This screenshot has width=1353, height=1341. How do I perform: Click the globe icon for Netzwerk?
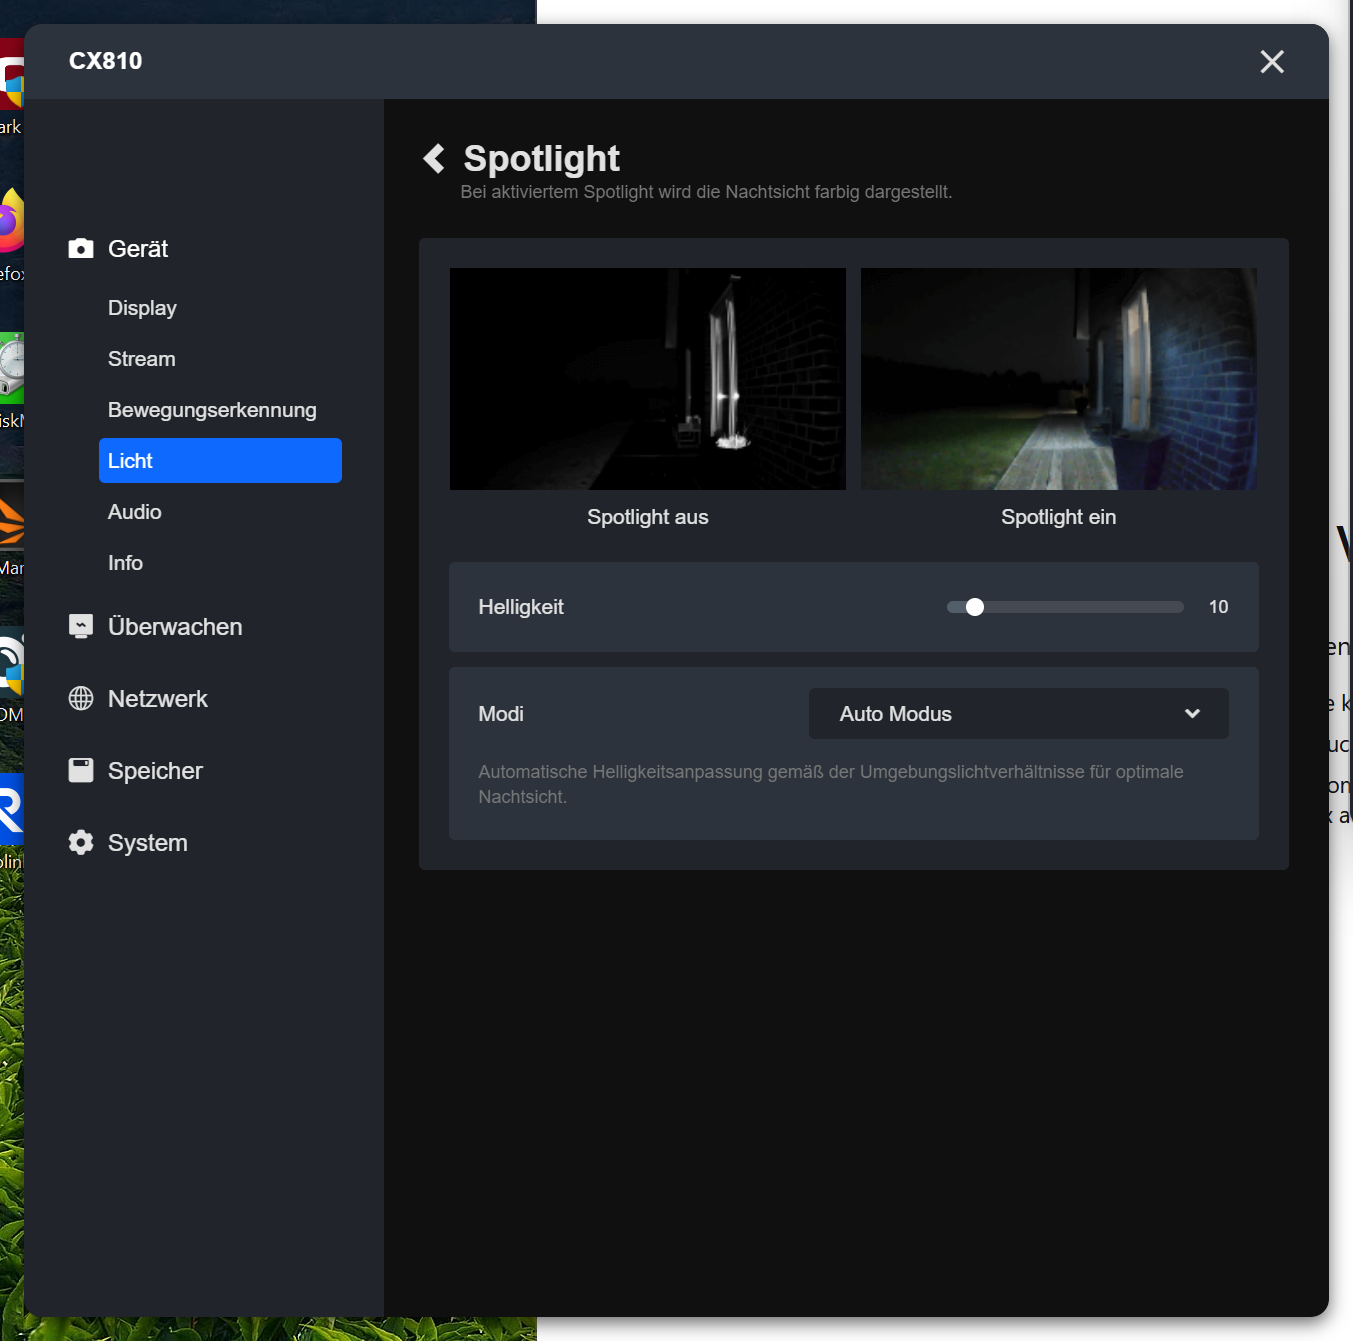click(81, 699)
